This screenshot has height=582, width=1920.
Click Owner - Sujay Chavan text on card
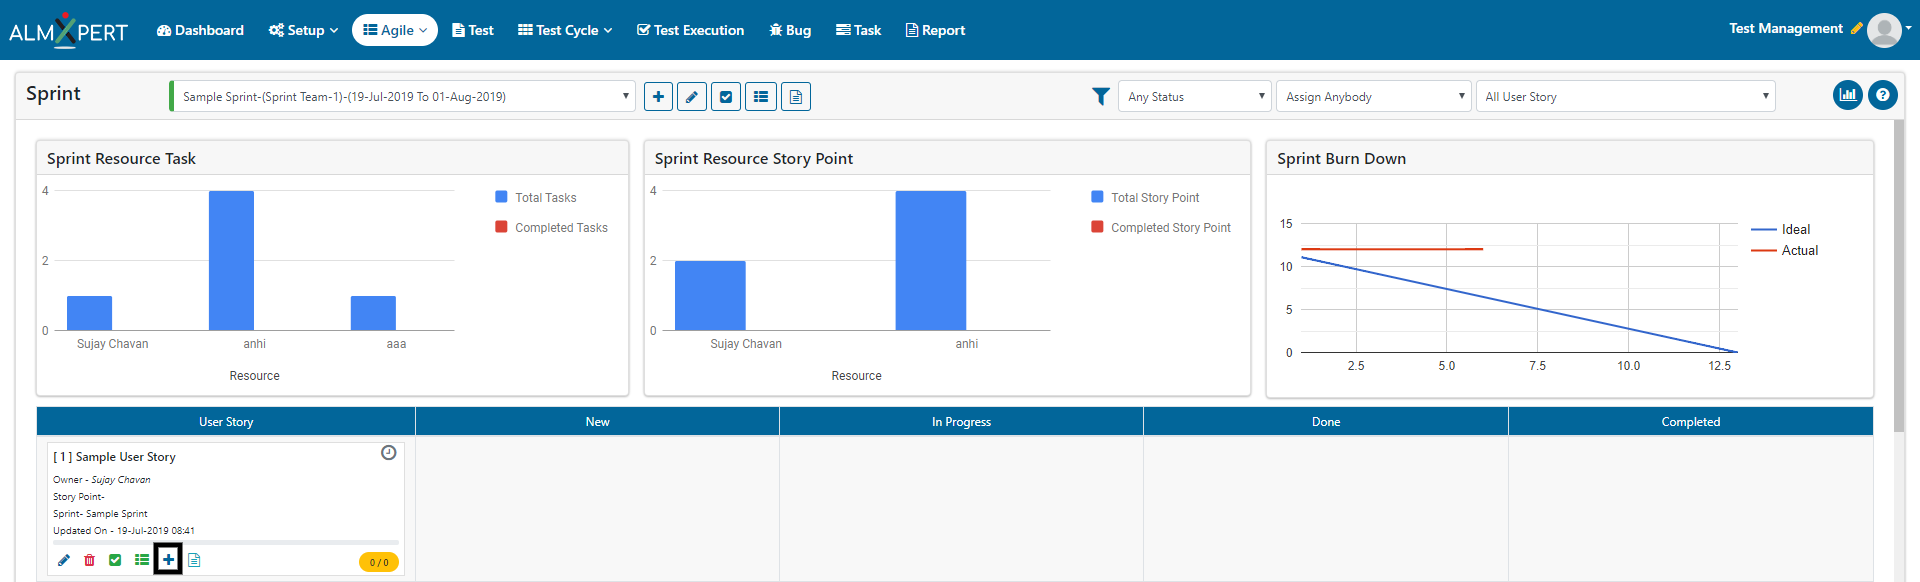pyautogui.click(x=102, y=480)
